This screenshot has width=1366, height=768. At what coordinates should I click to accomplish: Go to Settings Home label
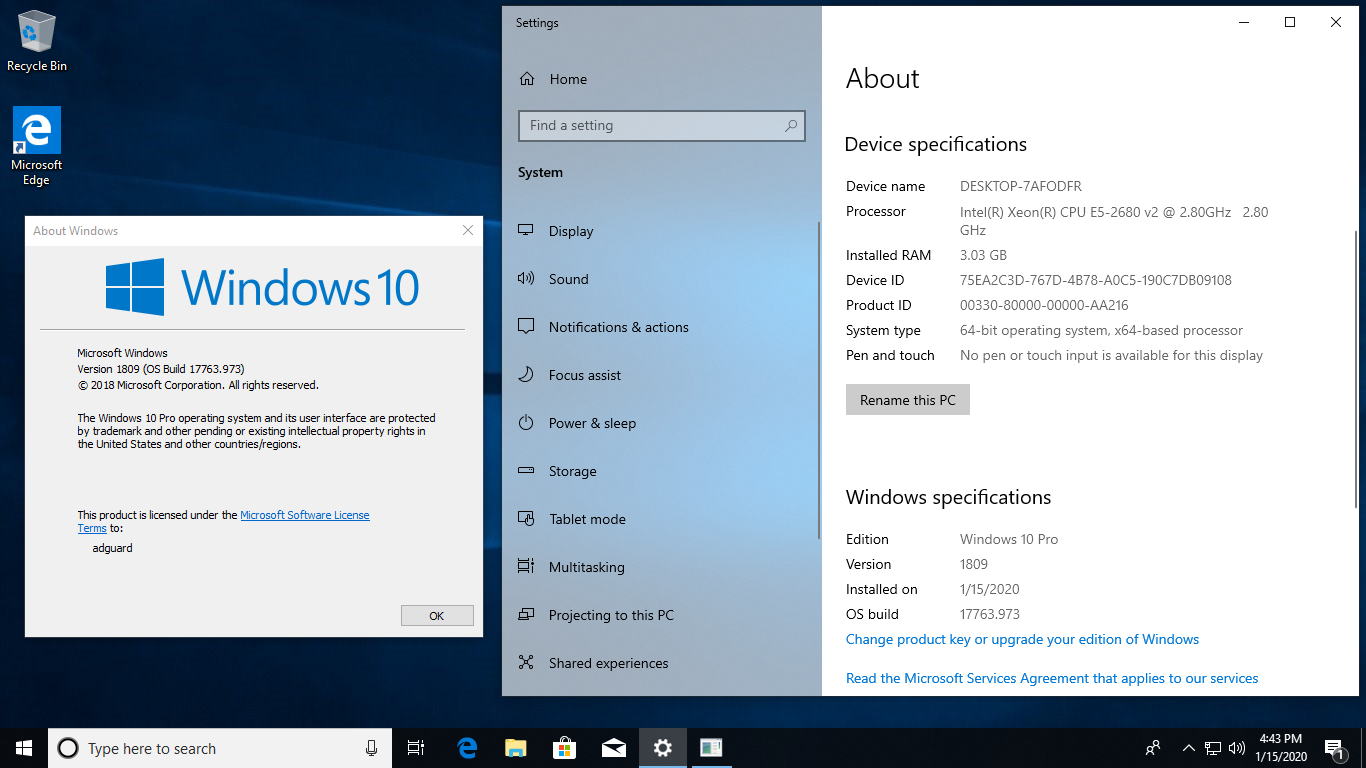(x=568, y=79)
